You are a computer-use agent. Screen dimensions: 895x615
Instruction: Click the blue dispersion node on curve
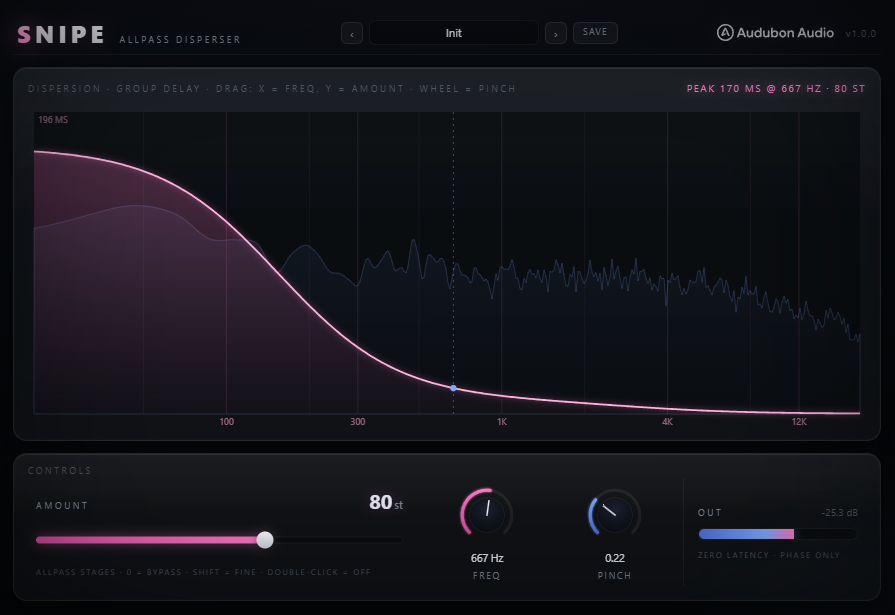(x=453, y=388)
